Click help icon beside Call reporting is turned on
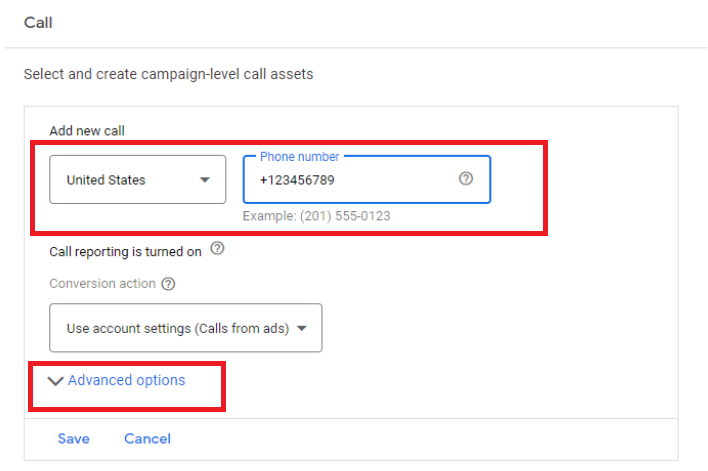The image size is (708, 471). coord(217,248)
